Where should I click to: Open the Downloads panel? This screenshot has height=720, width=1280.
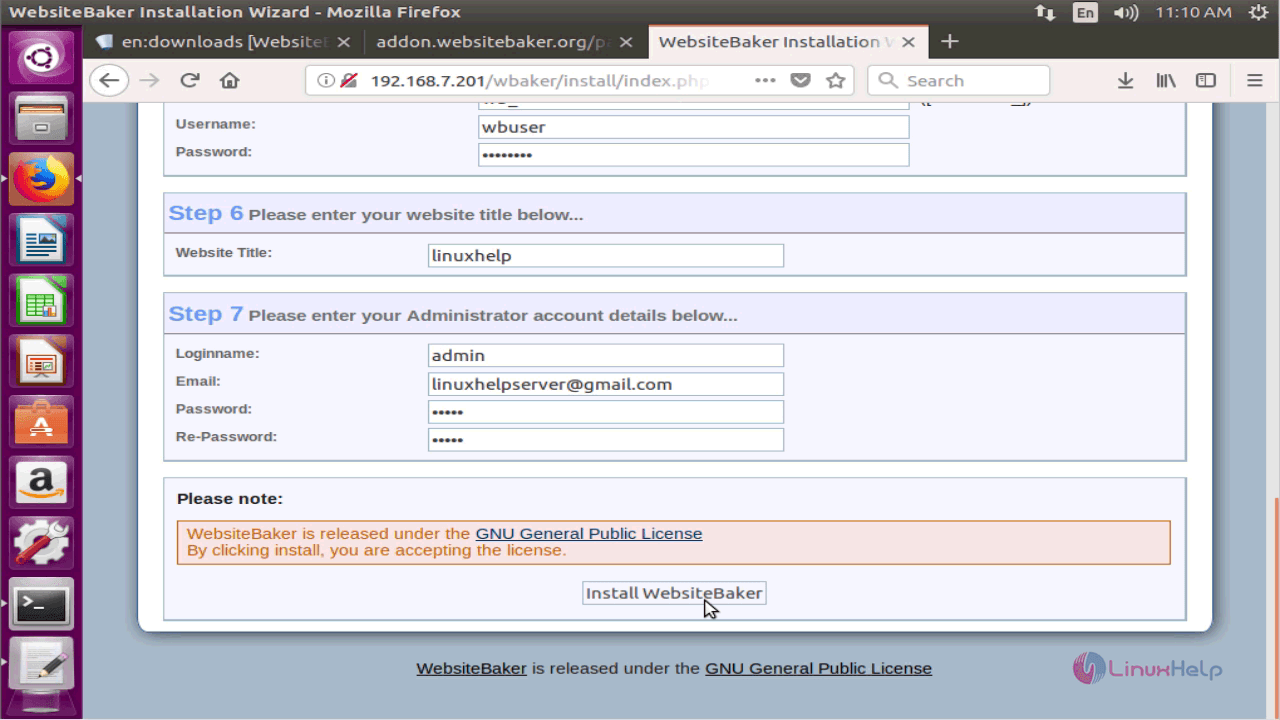pos(1125,81)
